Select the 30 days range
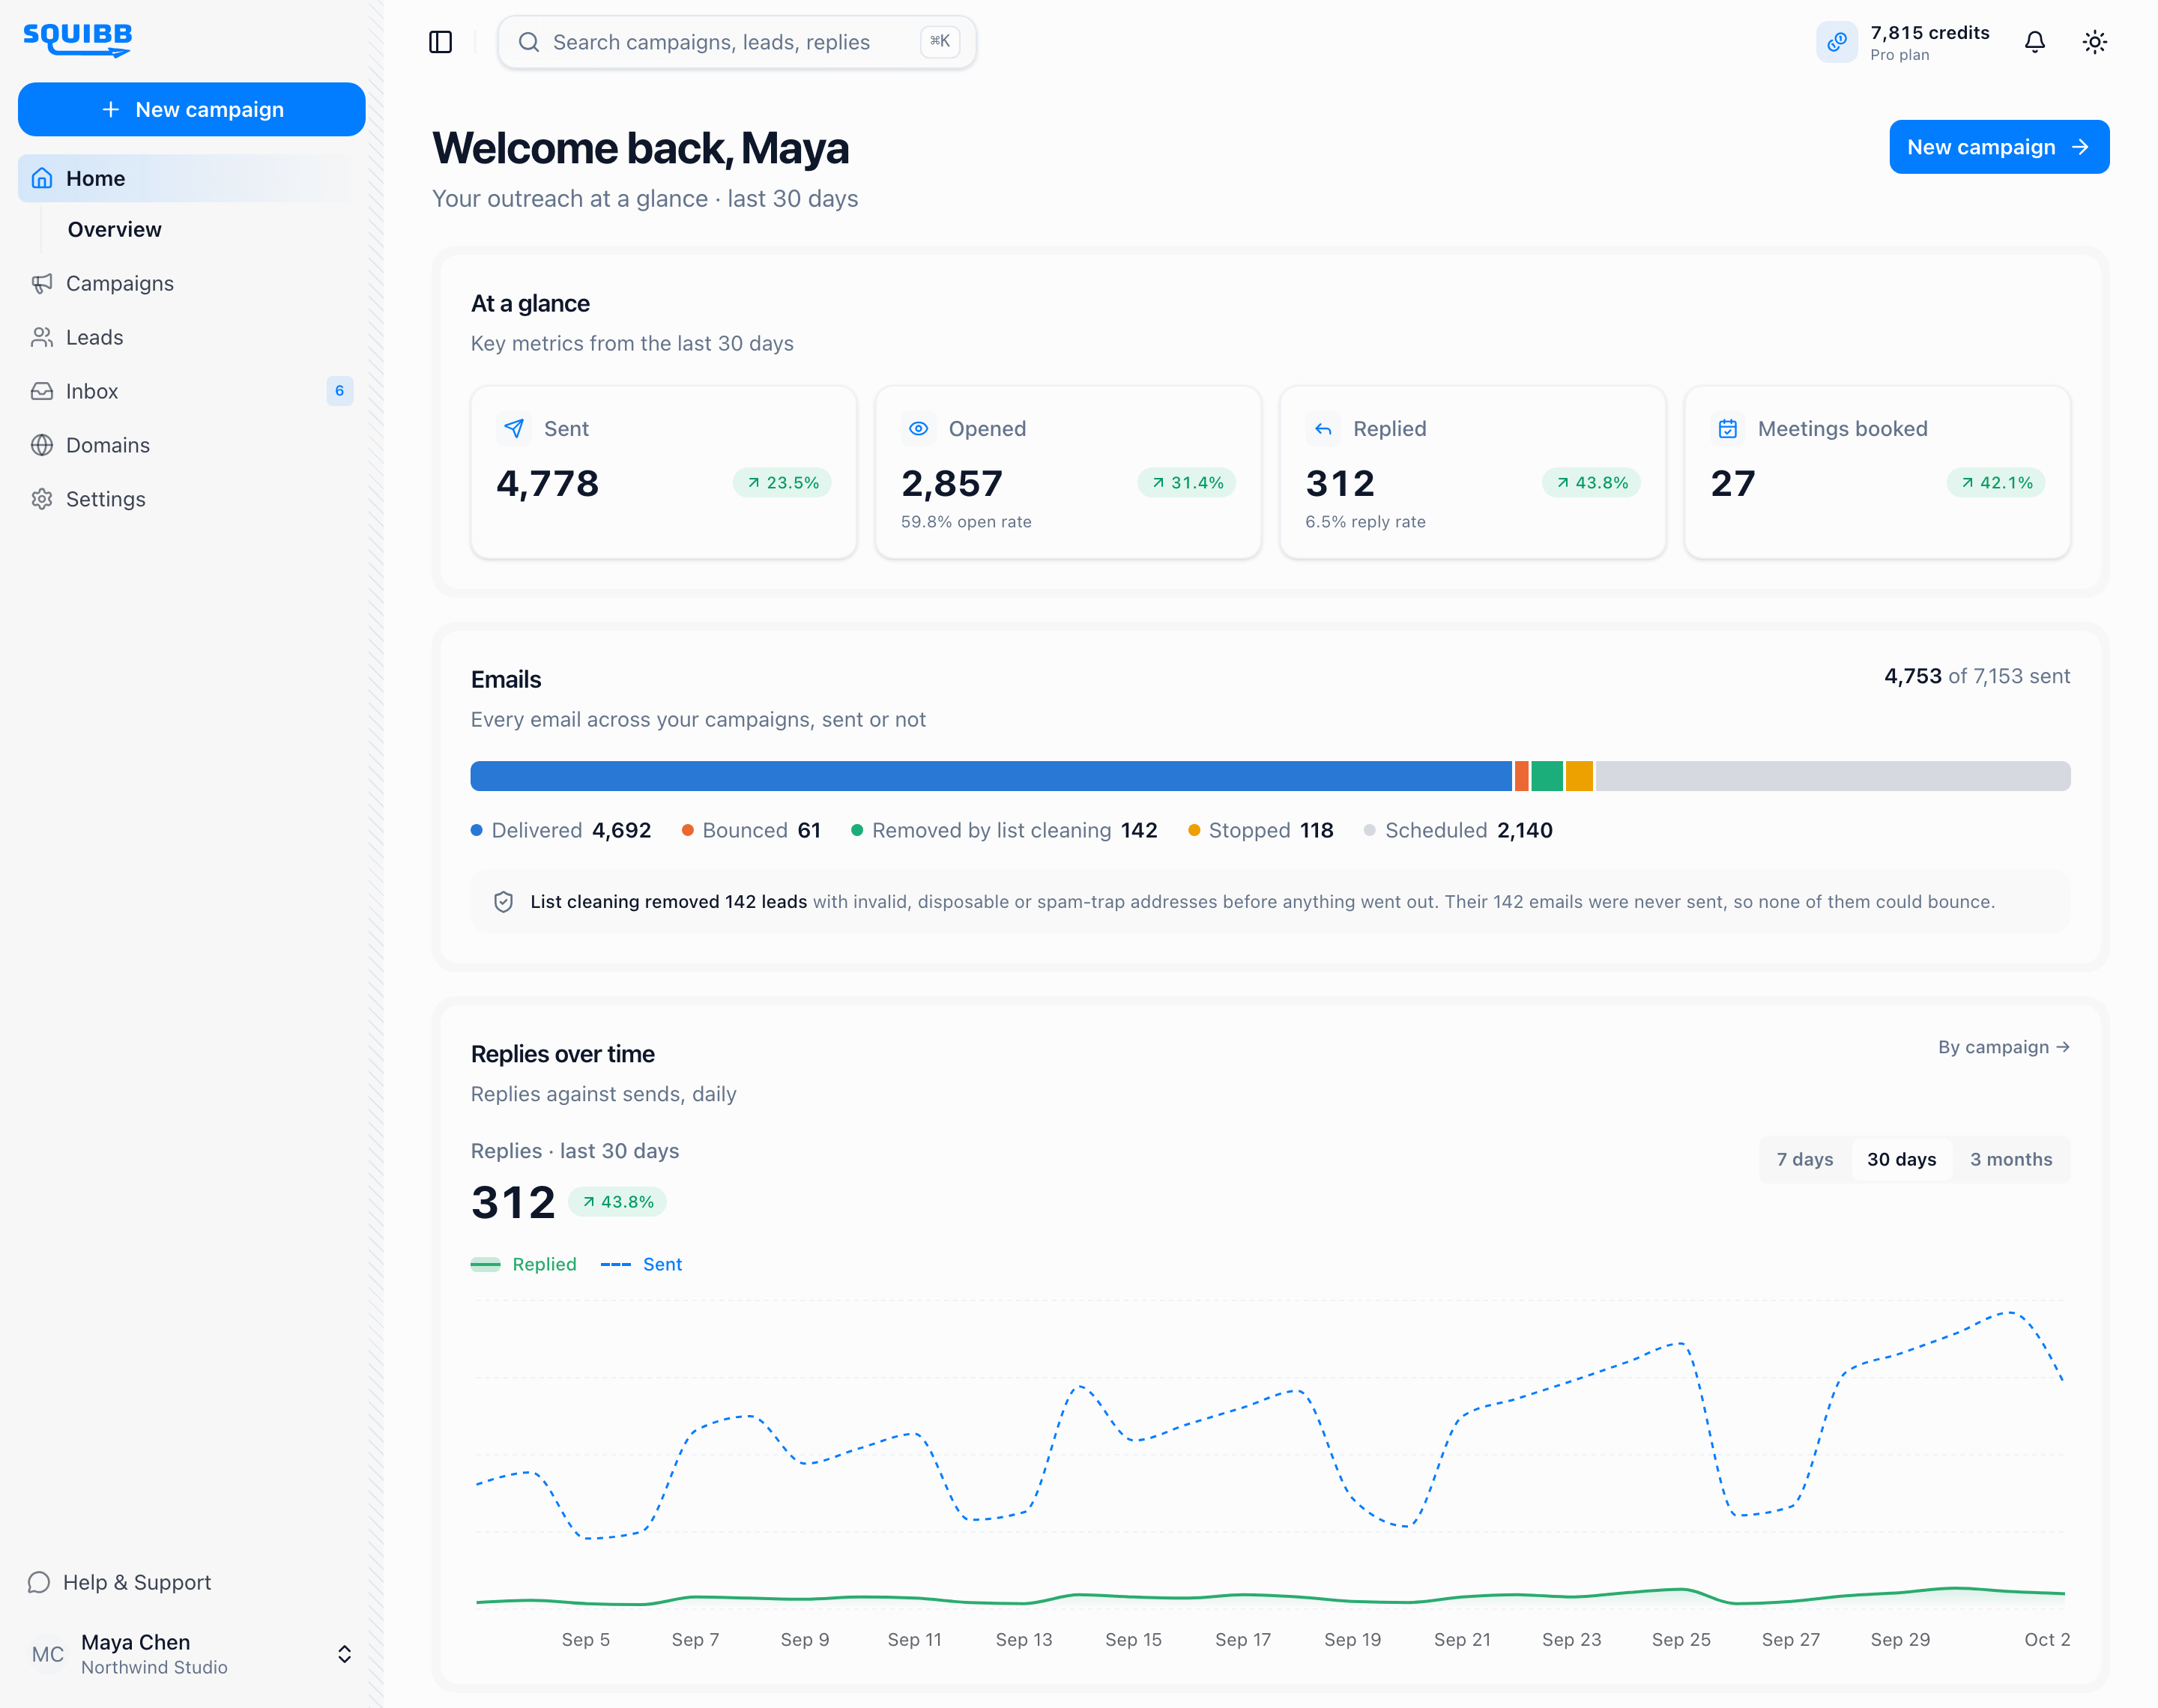 (x=1901, y=1159)
